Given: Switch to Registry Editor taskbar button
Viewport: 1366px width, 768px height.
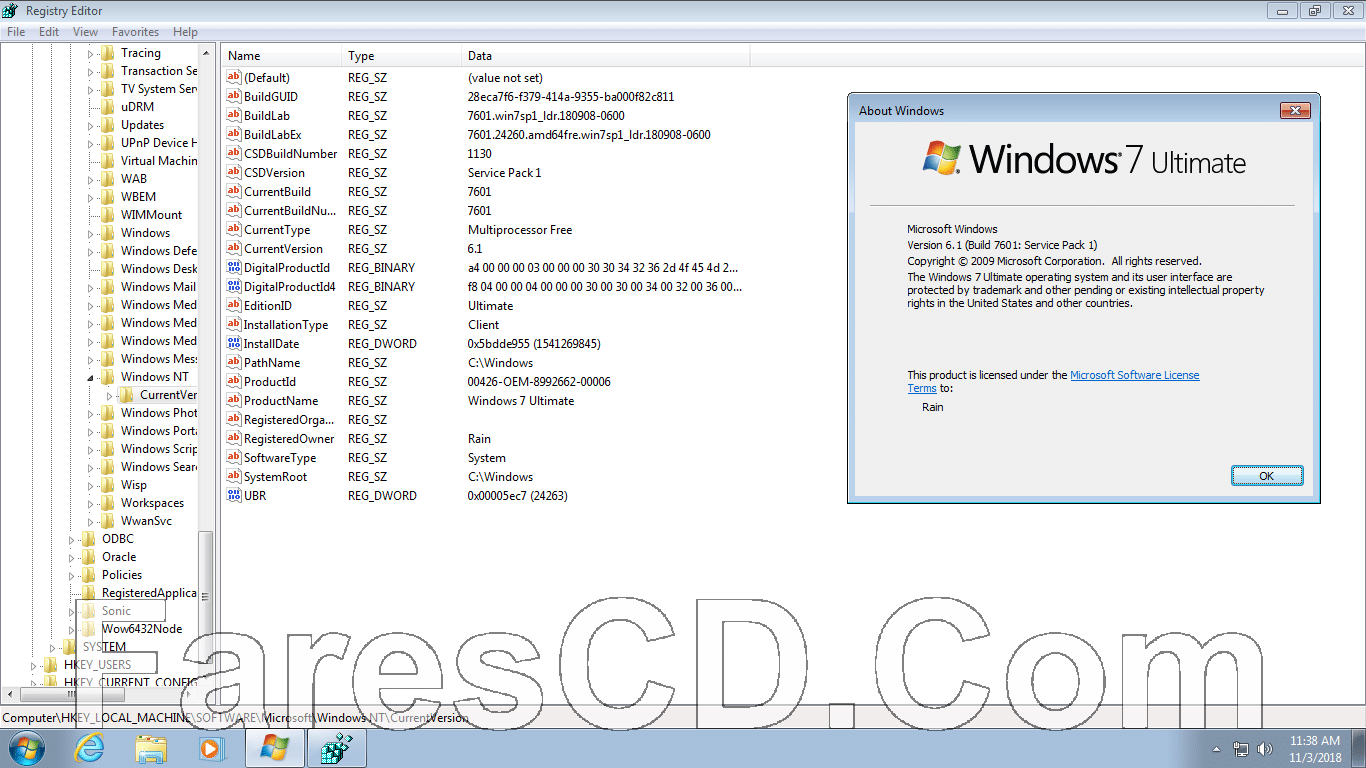Looking at the screenshot, I should [336, 748].
